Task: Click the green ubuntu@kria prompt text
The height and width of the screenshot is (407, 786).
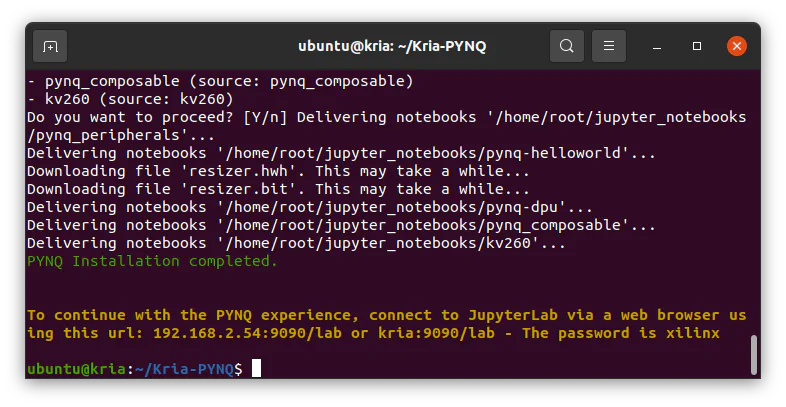Action: (x=77, y=369)
